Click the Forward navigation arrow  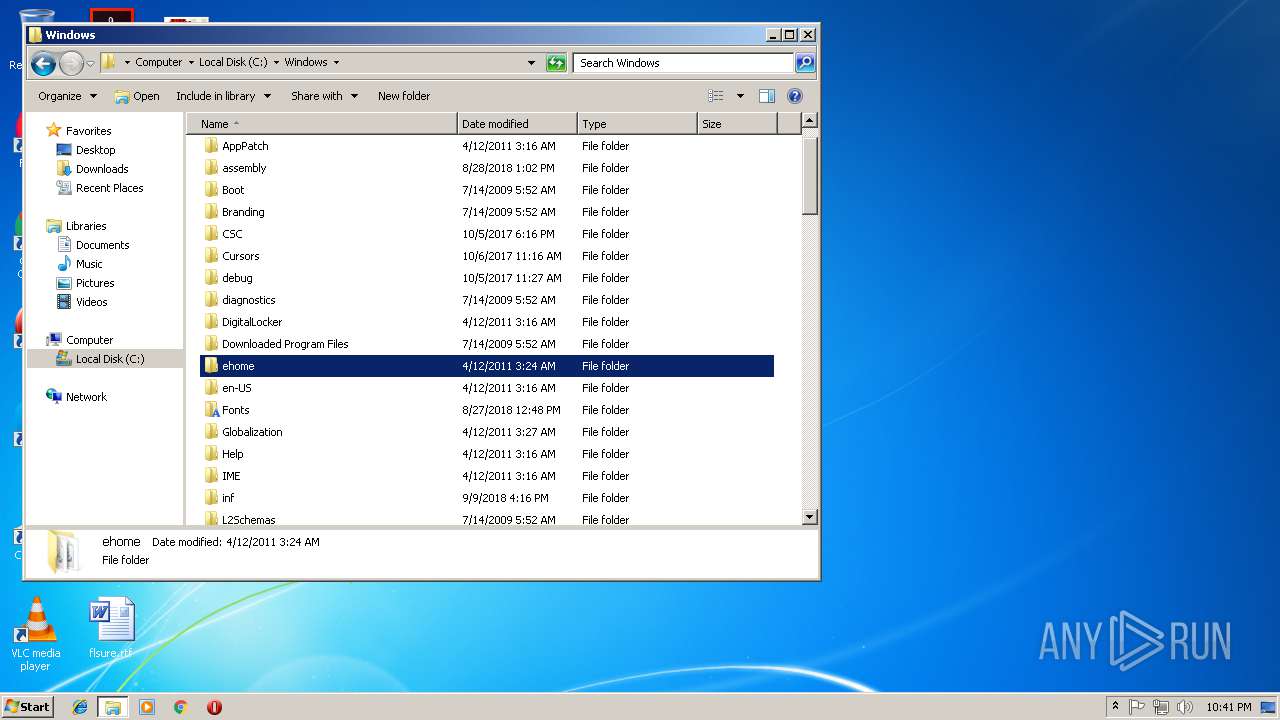[x=71, y=64]
